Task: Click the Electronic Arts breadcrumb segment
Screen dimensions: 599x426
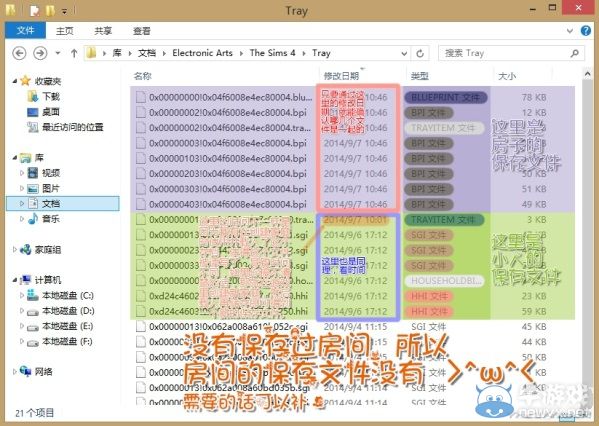Action: click(202, 53)
